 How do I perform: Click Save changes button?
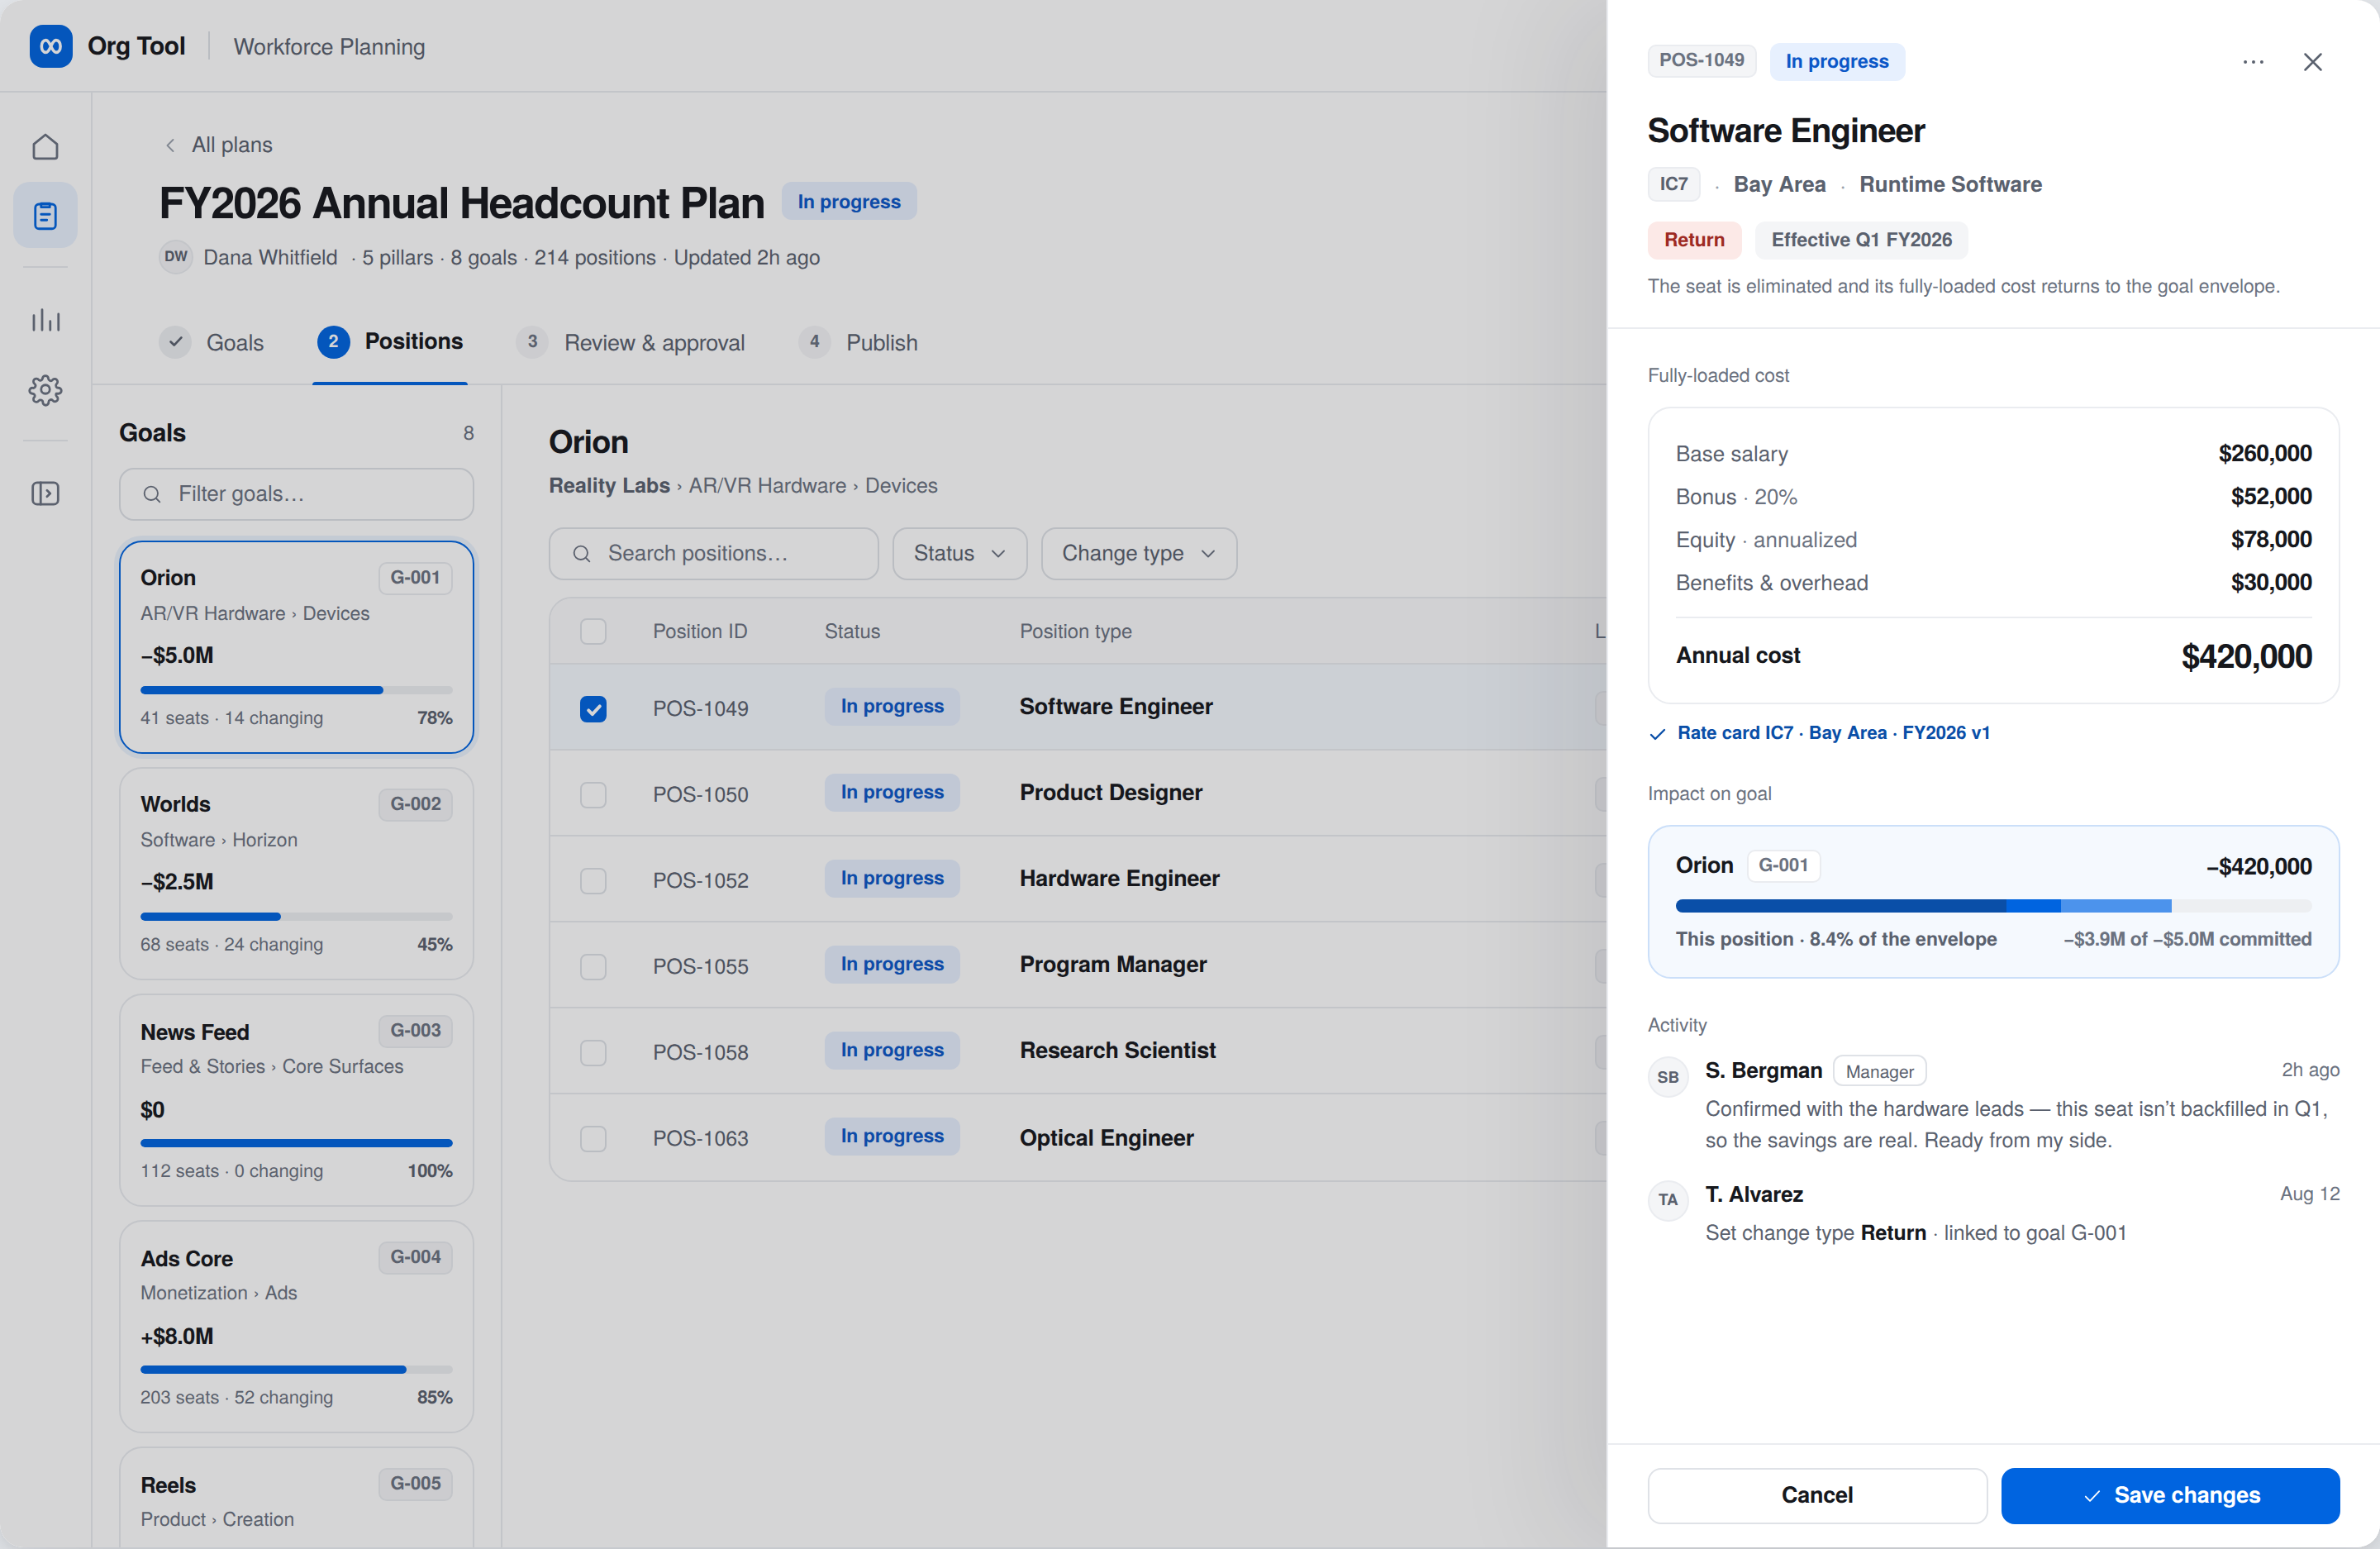(x=2169, y=1495)
